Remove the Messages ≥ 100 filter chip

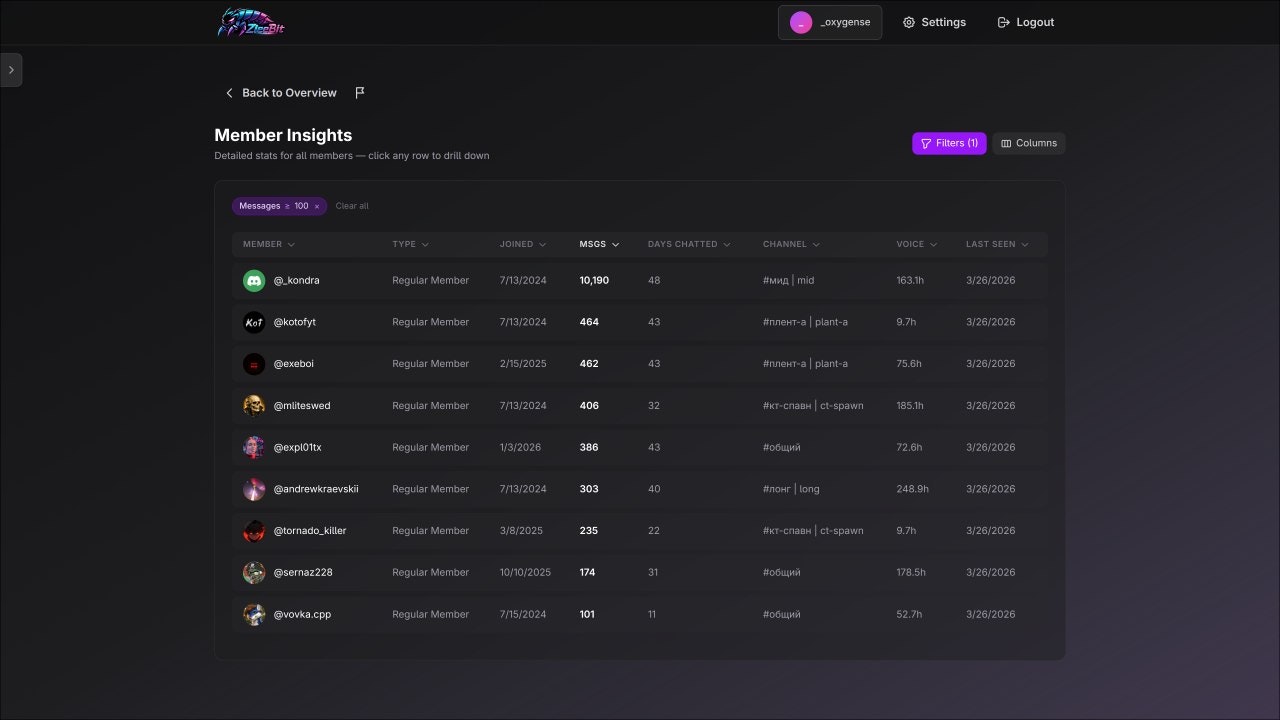point(317,206)
